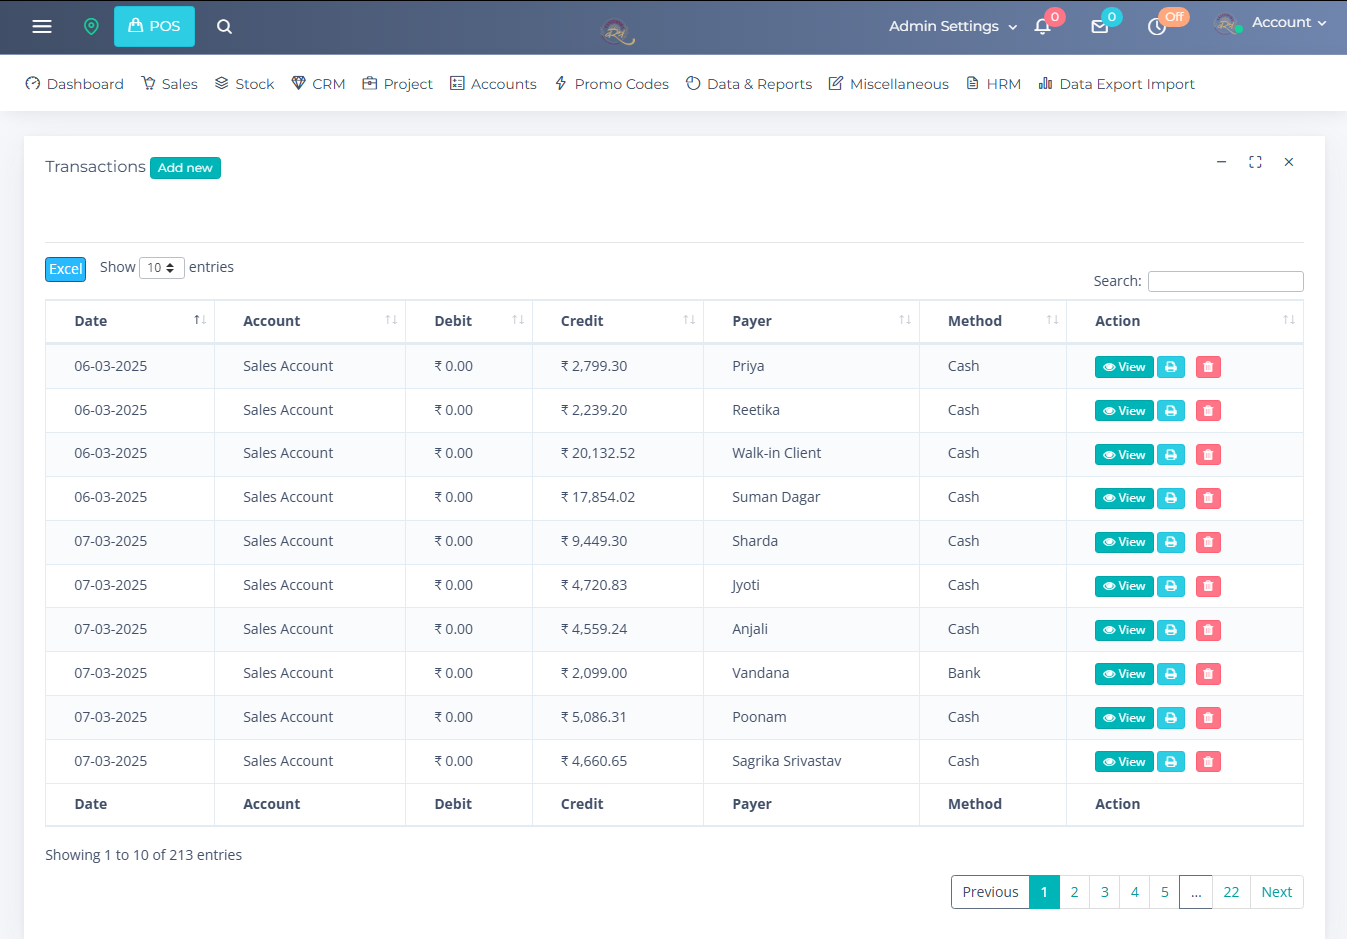Print Reetika's transaction
The height and width of the screenshot is (939, 1347).
(x=1171, y=411)
